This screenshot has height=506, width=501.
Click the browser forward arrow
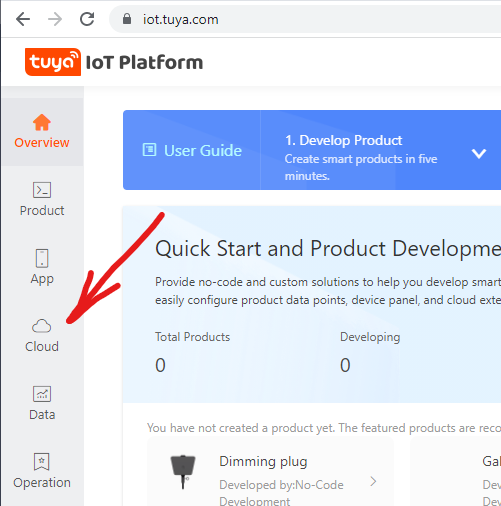(x=55, y=19)
